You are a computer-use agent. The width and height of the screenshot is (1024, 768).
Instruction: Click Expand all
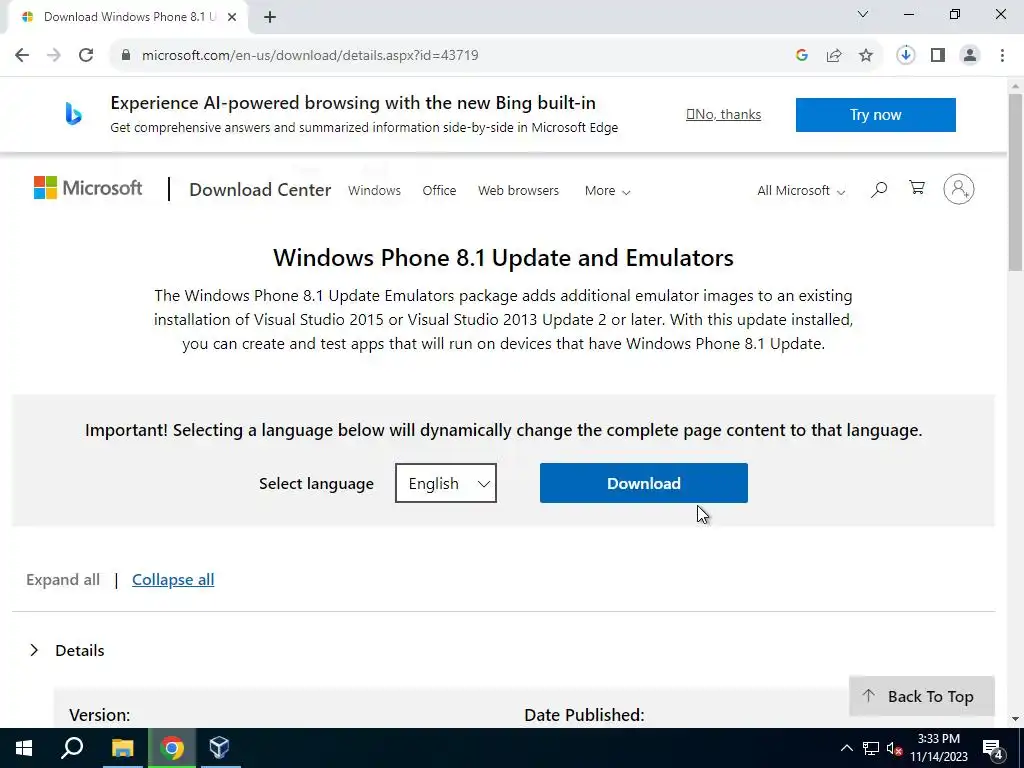[x=63, y=580]
